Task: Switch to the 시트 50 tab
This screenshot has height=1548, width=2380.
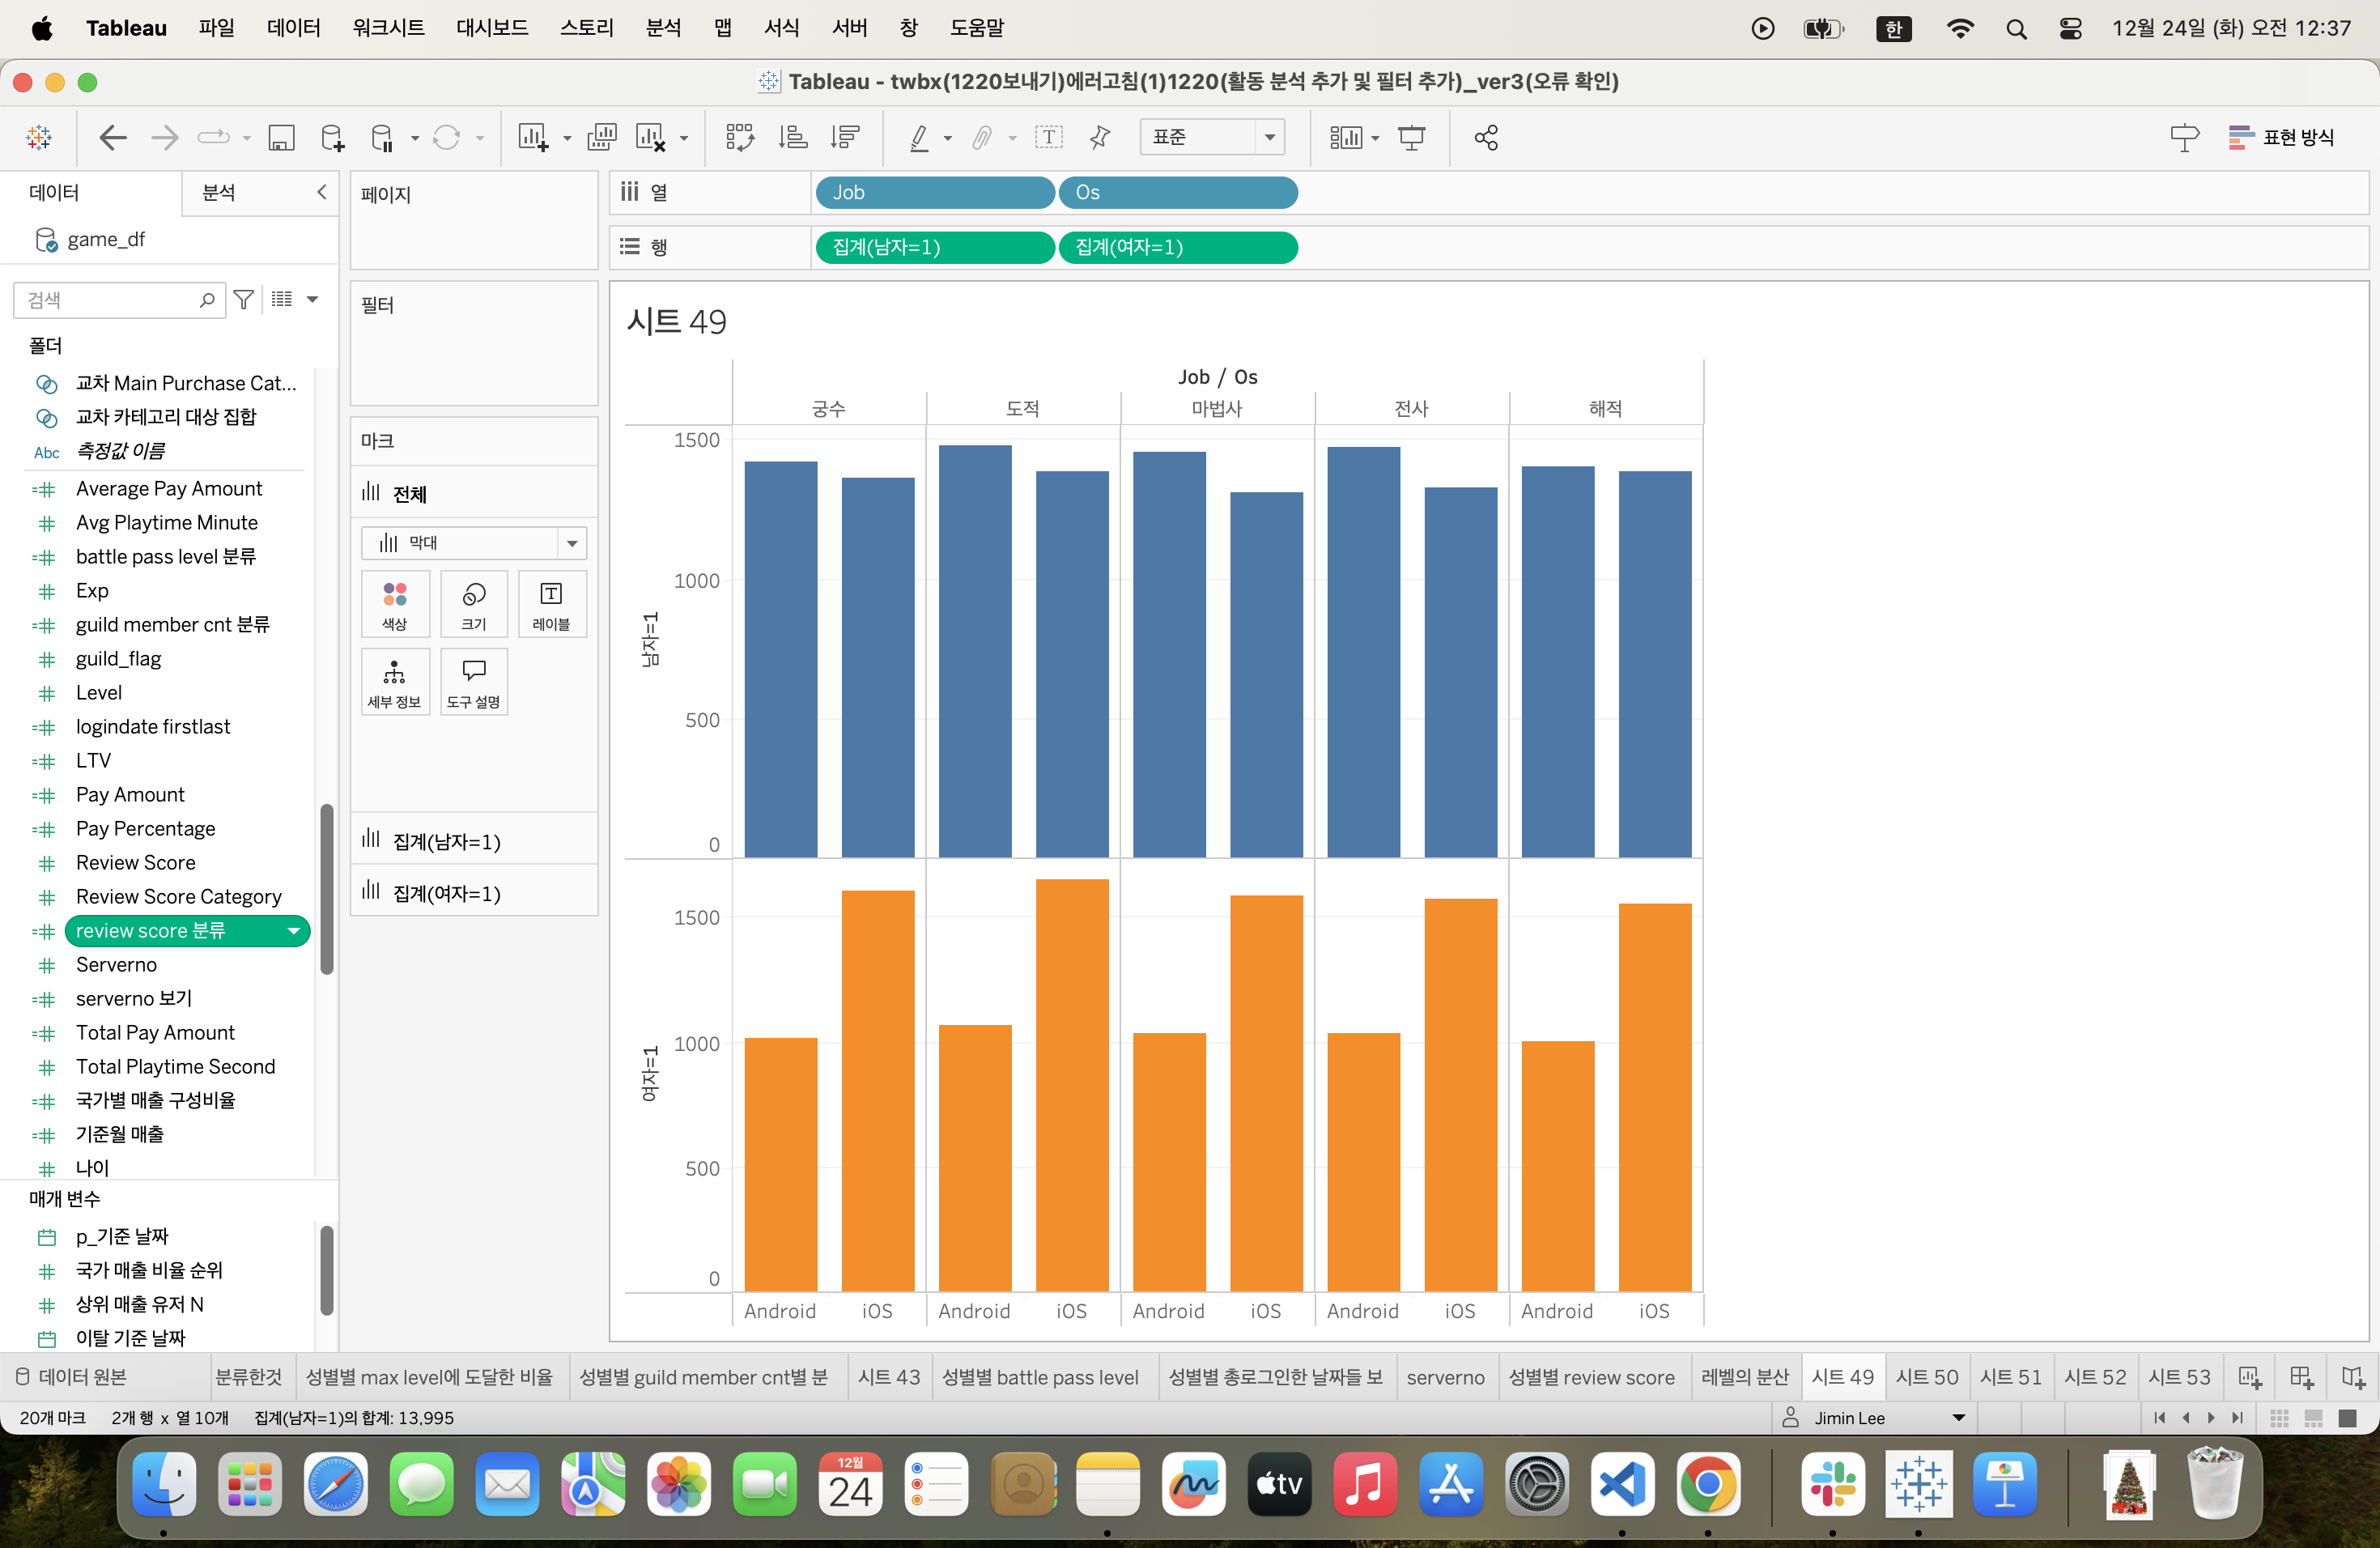Action: pos(1927,1377)
